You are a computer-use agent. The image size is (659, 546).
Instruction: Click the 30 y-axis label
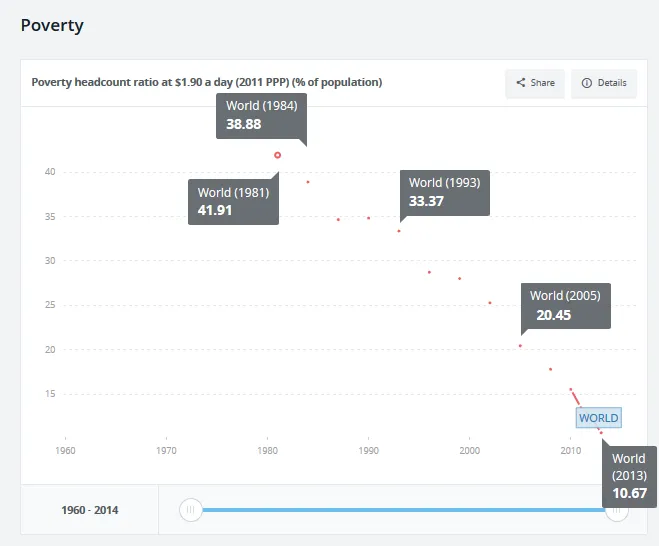50,261
